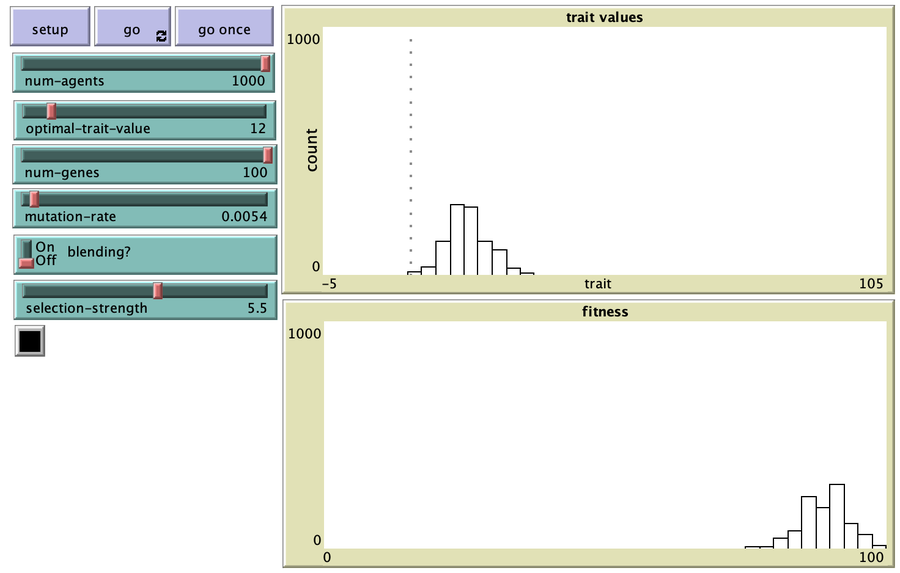Toggle the blending? switch
This screenshot has height=573, width=900.
tap(26, 254)
